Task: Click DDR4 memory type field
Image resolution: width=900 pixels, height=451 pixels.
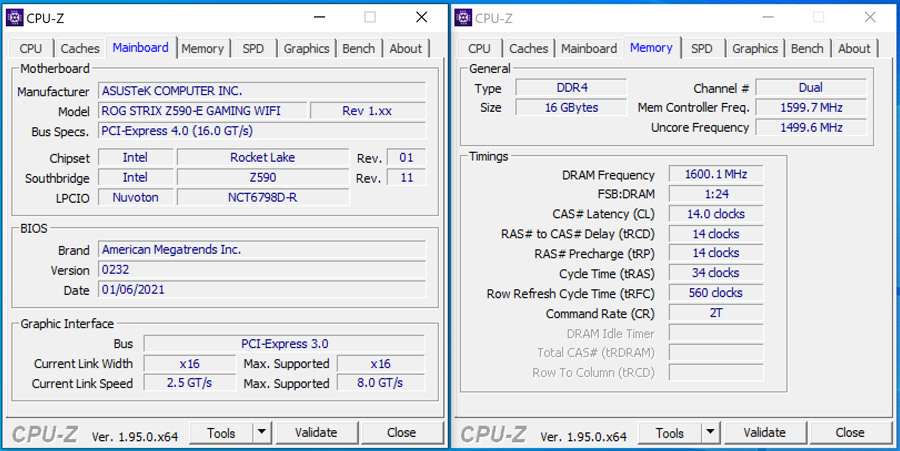Action: pyautogui.click(x=572, y=88)
